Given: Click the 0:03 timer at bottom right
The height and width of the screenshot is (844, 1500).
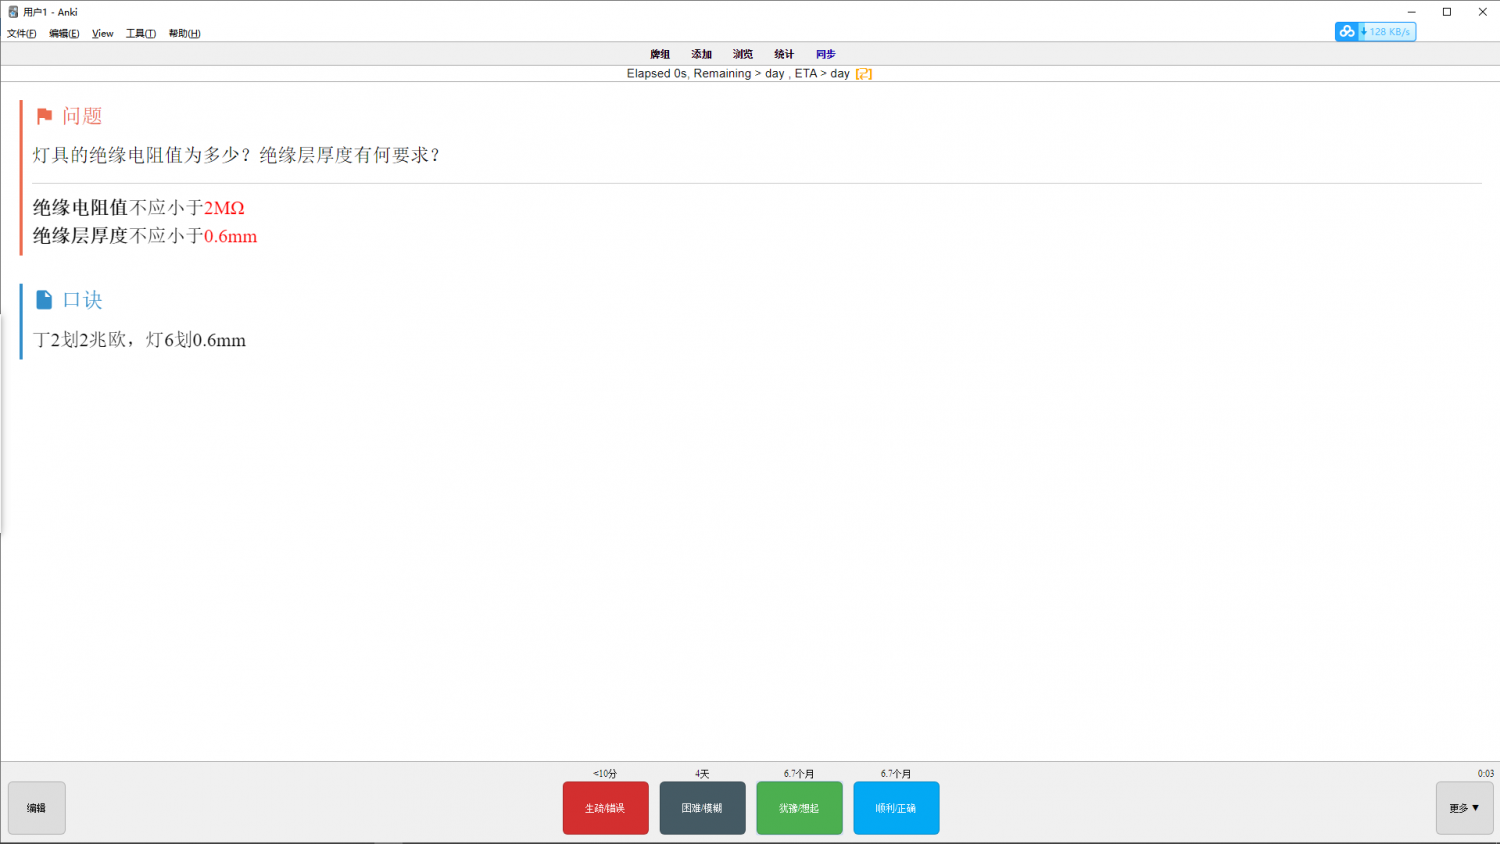Looking at the screenshot, I should pos(1486,774).
